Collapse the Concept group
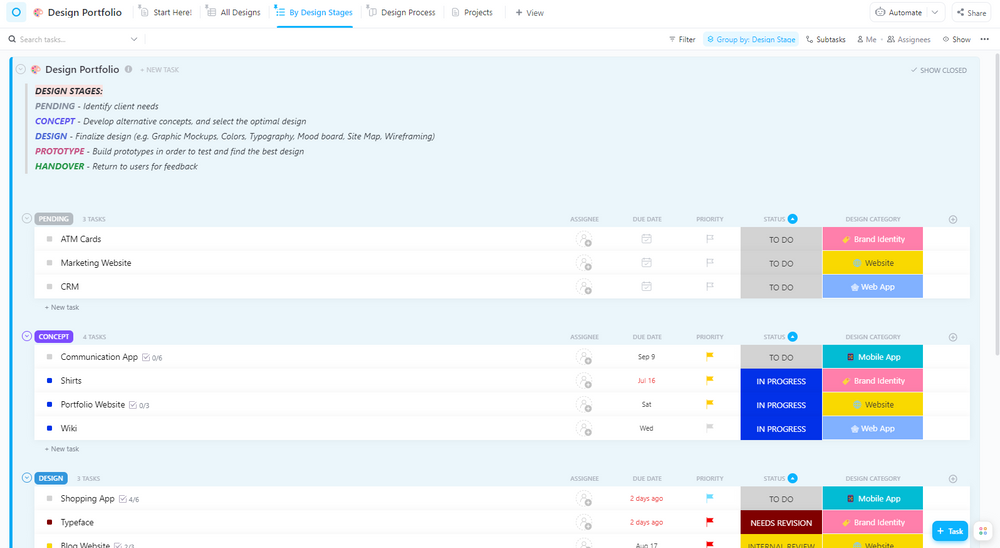 [x=27, y=336]
